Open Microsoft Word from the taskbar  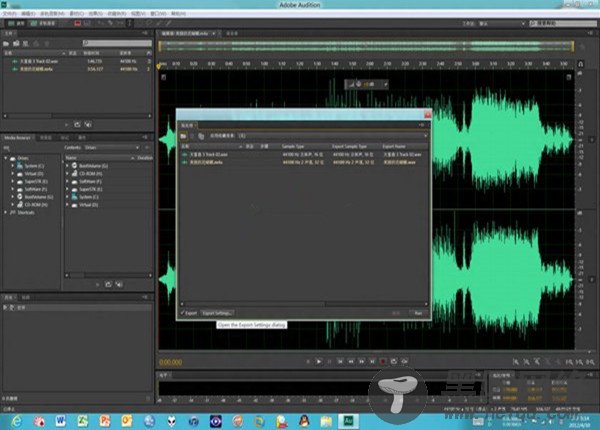point(60,421)
